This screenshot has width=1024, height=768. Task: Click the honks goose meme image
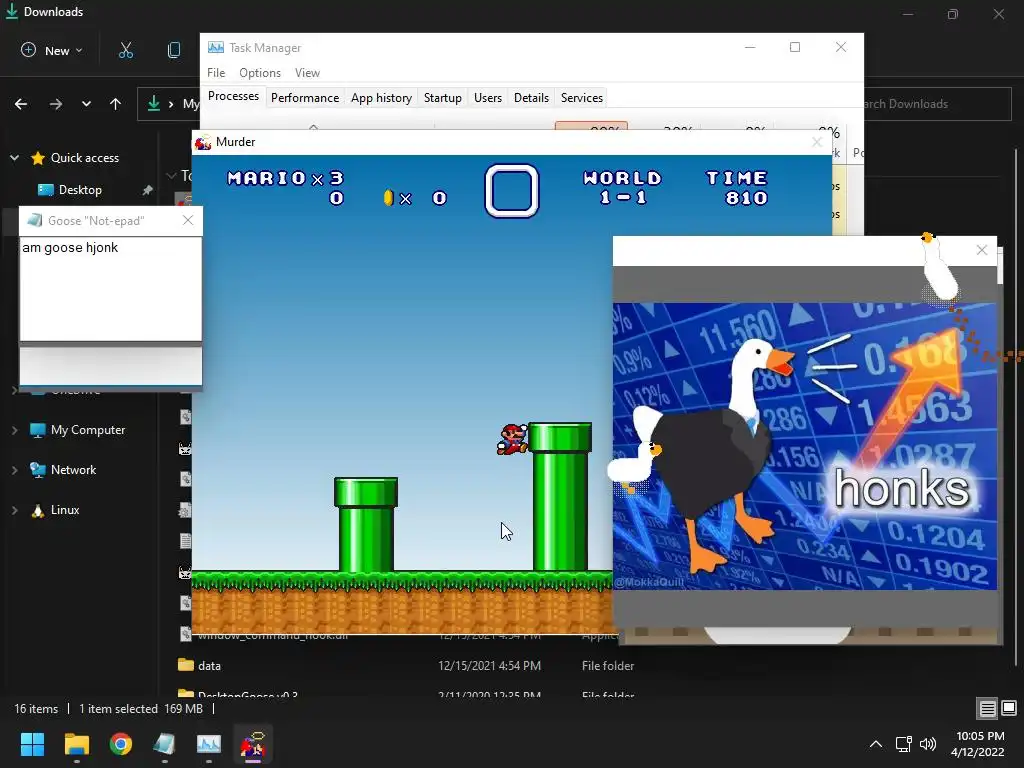[x=805, y=446]
